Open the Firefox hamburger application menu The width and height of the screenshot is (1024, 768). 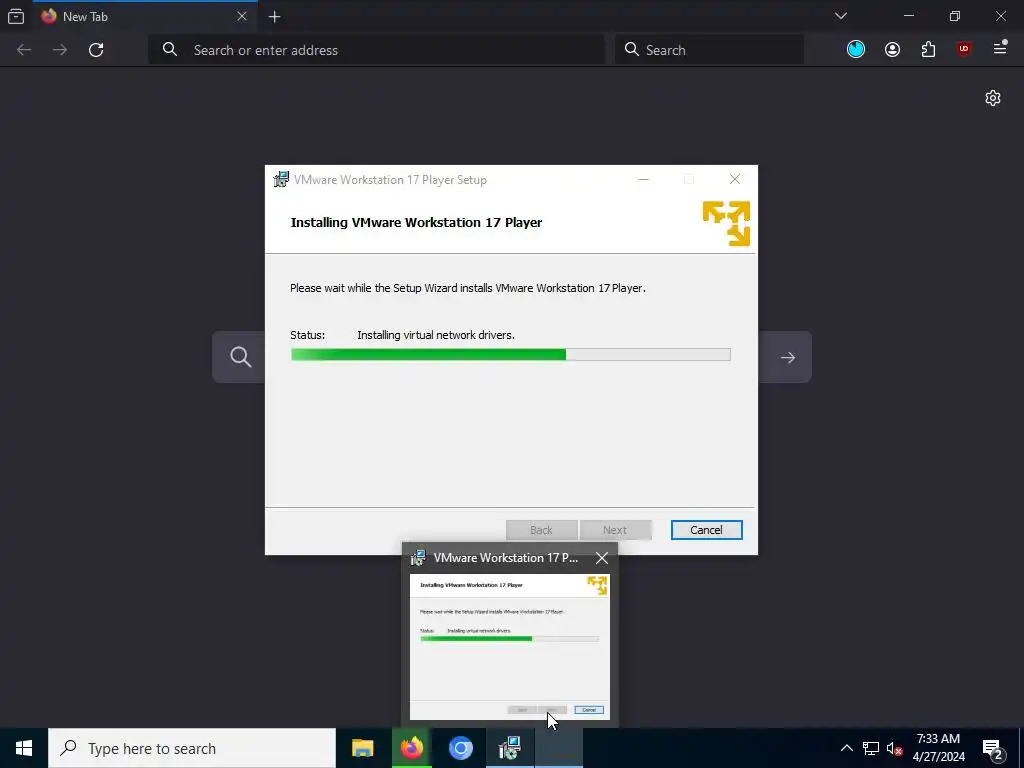pos(1000,48)
